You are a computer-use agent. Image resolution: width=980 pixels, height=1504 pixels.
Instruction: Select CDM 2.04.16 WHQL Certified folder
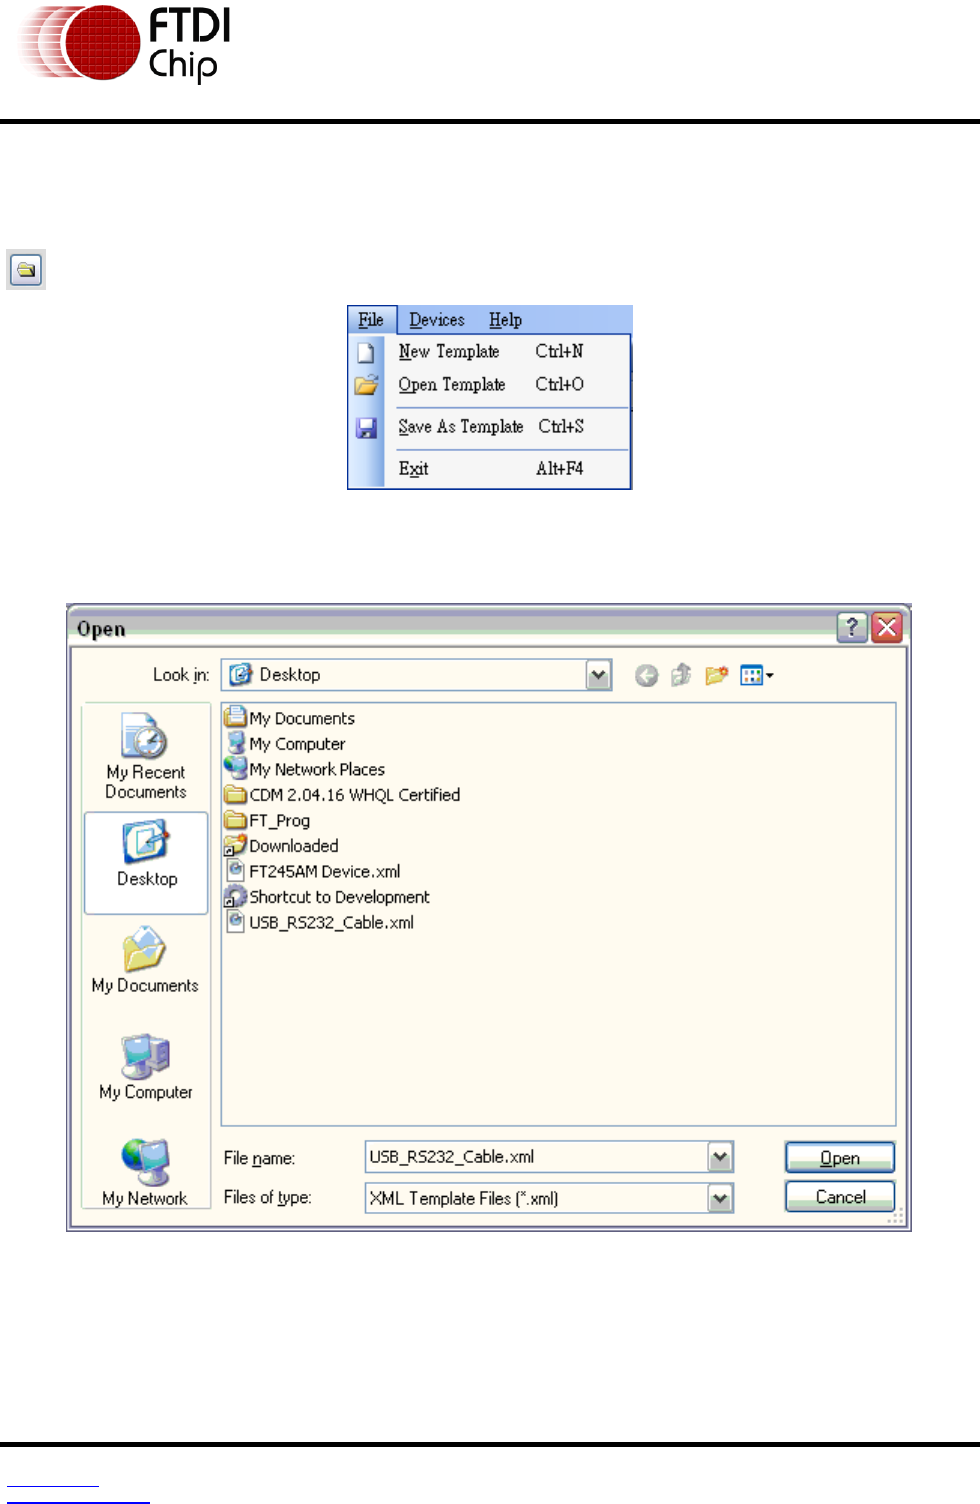(x=343, y=795)
